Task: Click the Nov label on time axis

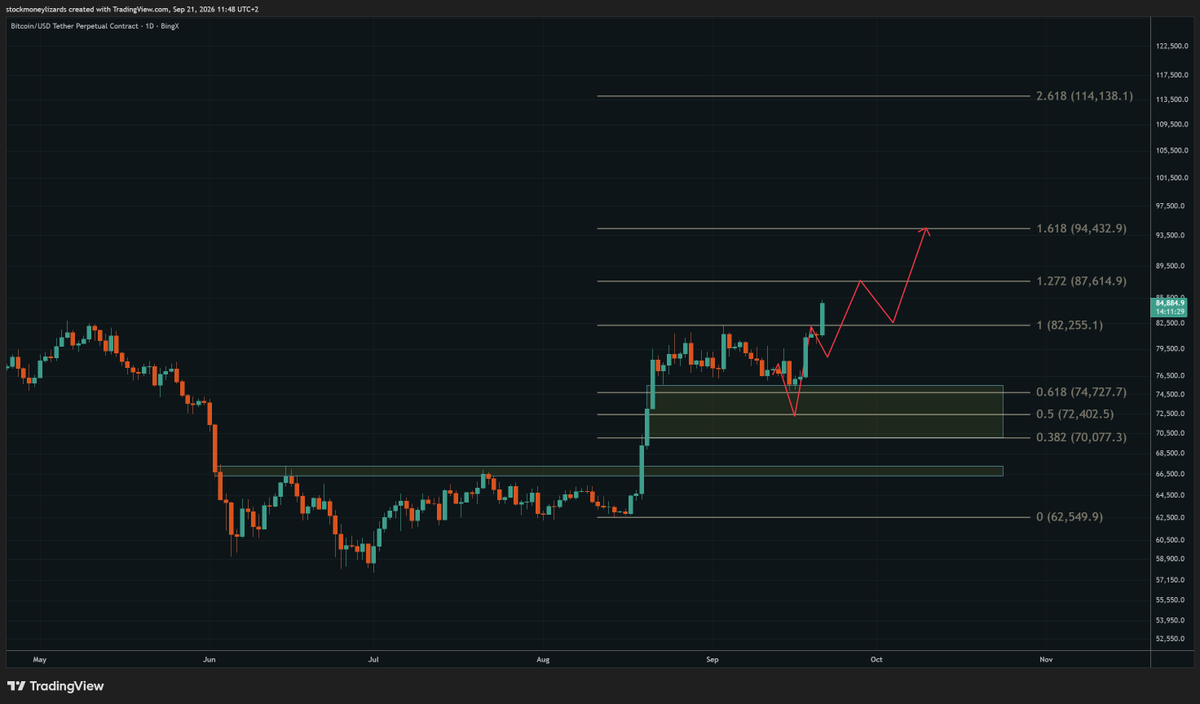Action: tap(1046, 660)
